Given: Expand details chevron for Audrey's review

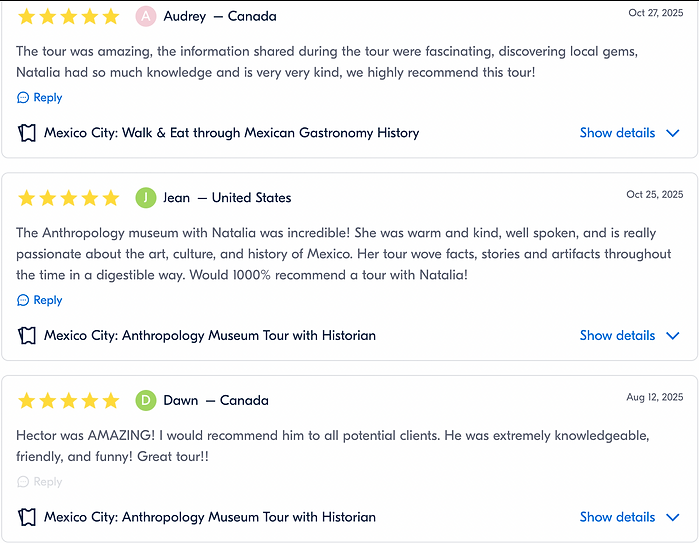Looking at the screenshot, I should [673, 133].
